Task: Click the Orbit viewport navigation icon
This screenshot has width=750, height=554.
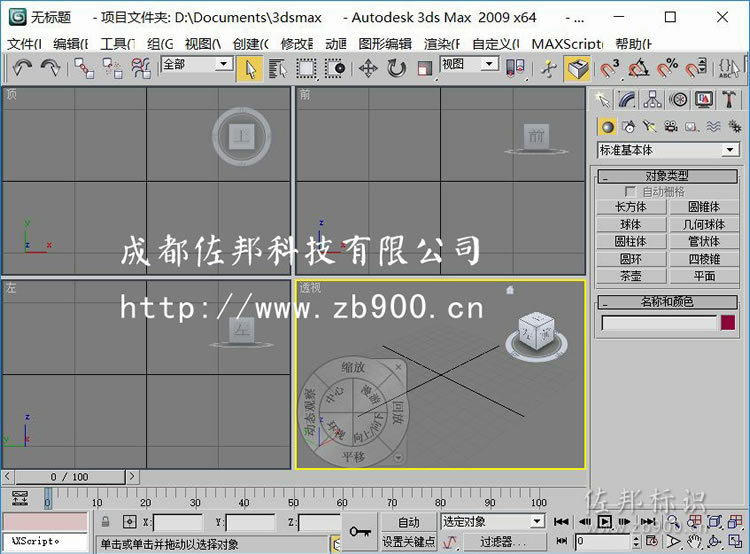Action: (x=715, y=542)
